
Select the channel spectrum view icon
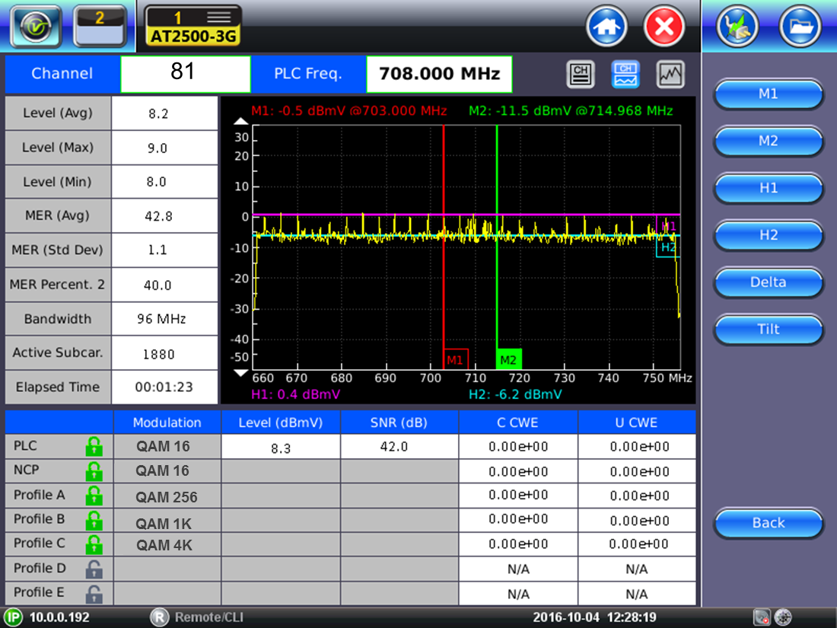pyautogui.click(x=626, y=74)
